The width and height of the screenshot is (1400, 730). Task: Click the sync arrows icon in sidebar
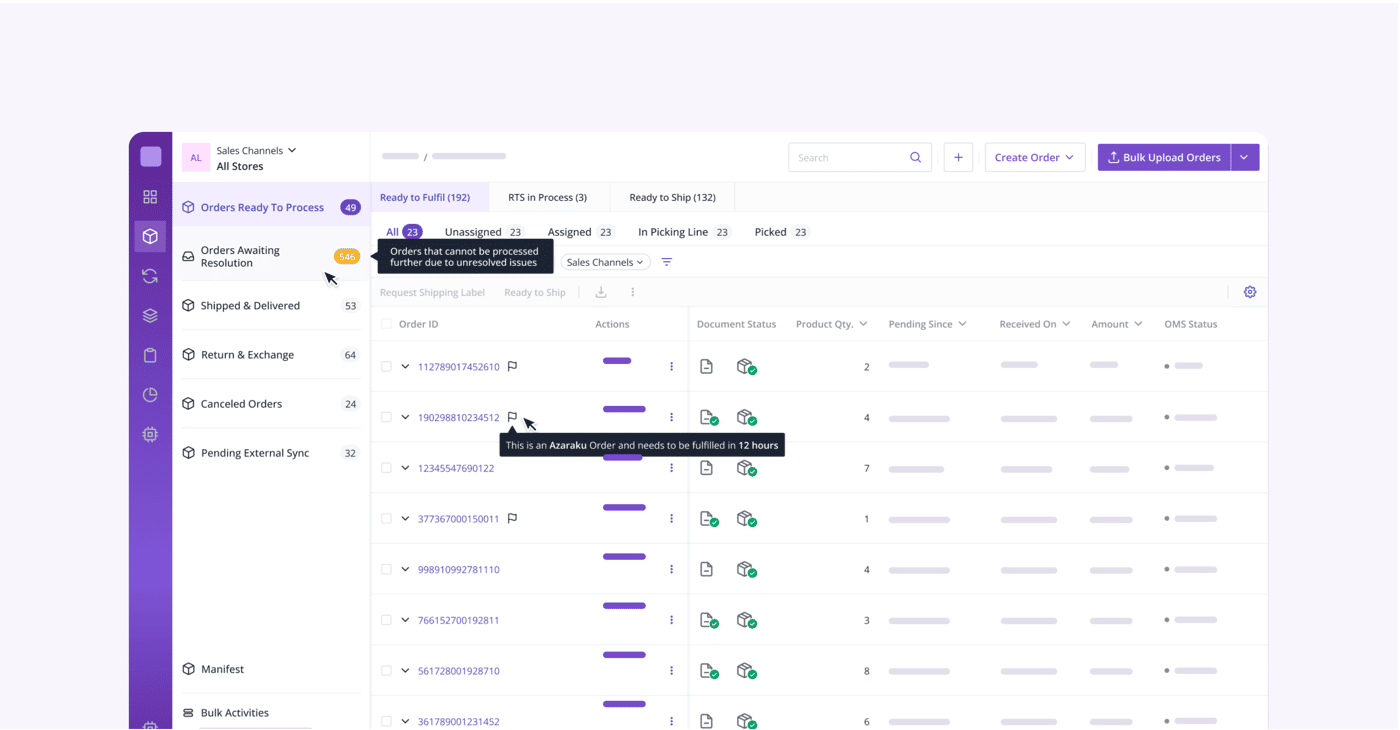[150, 276]
